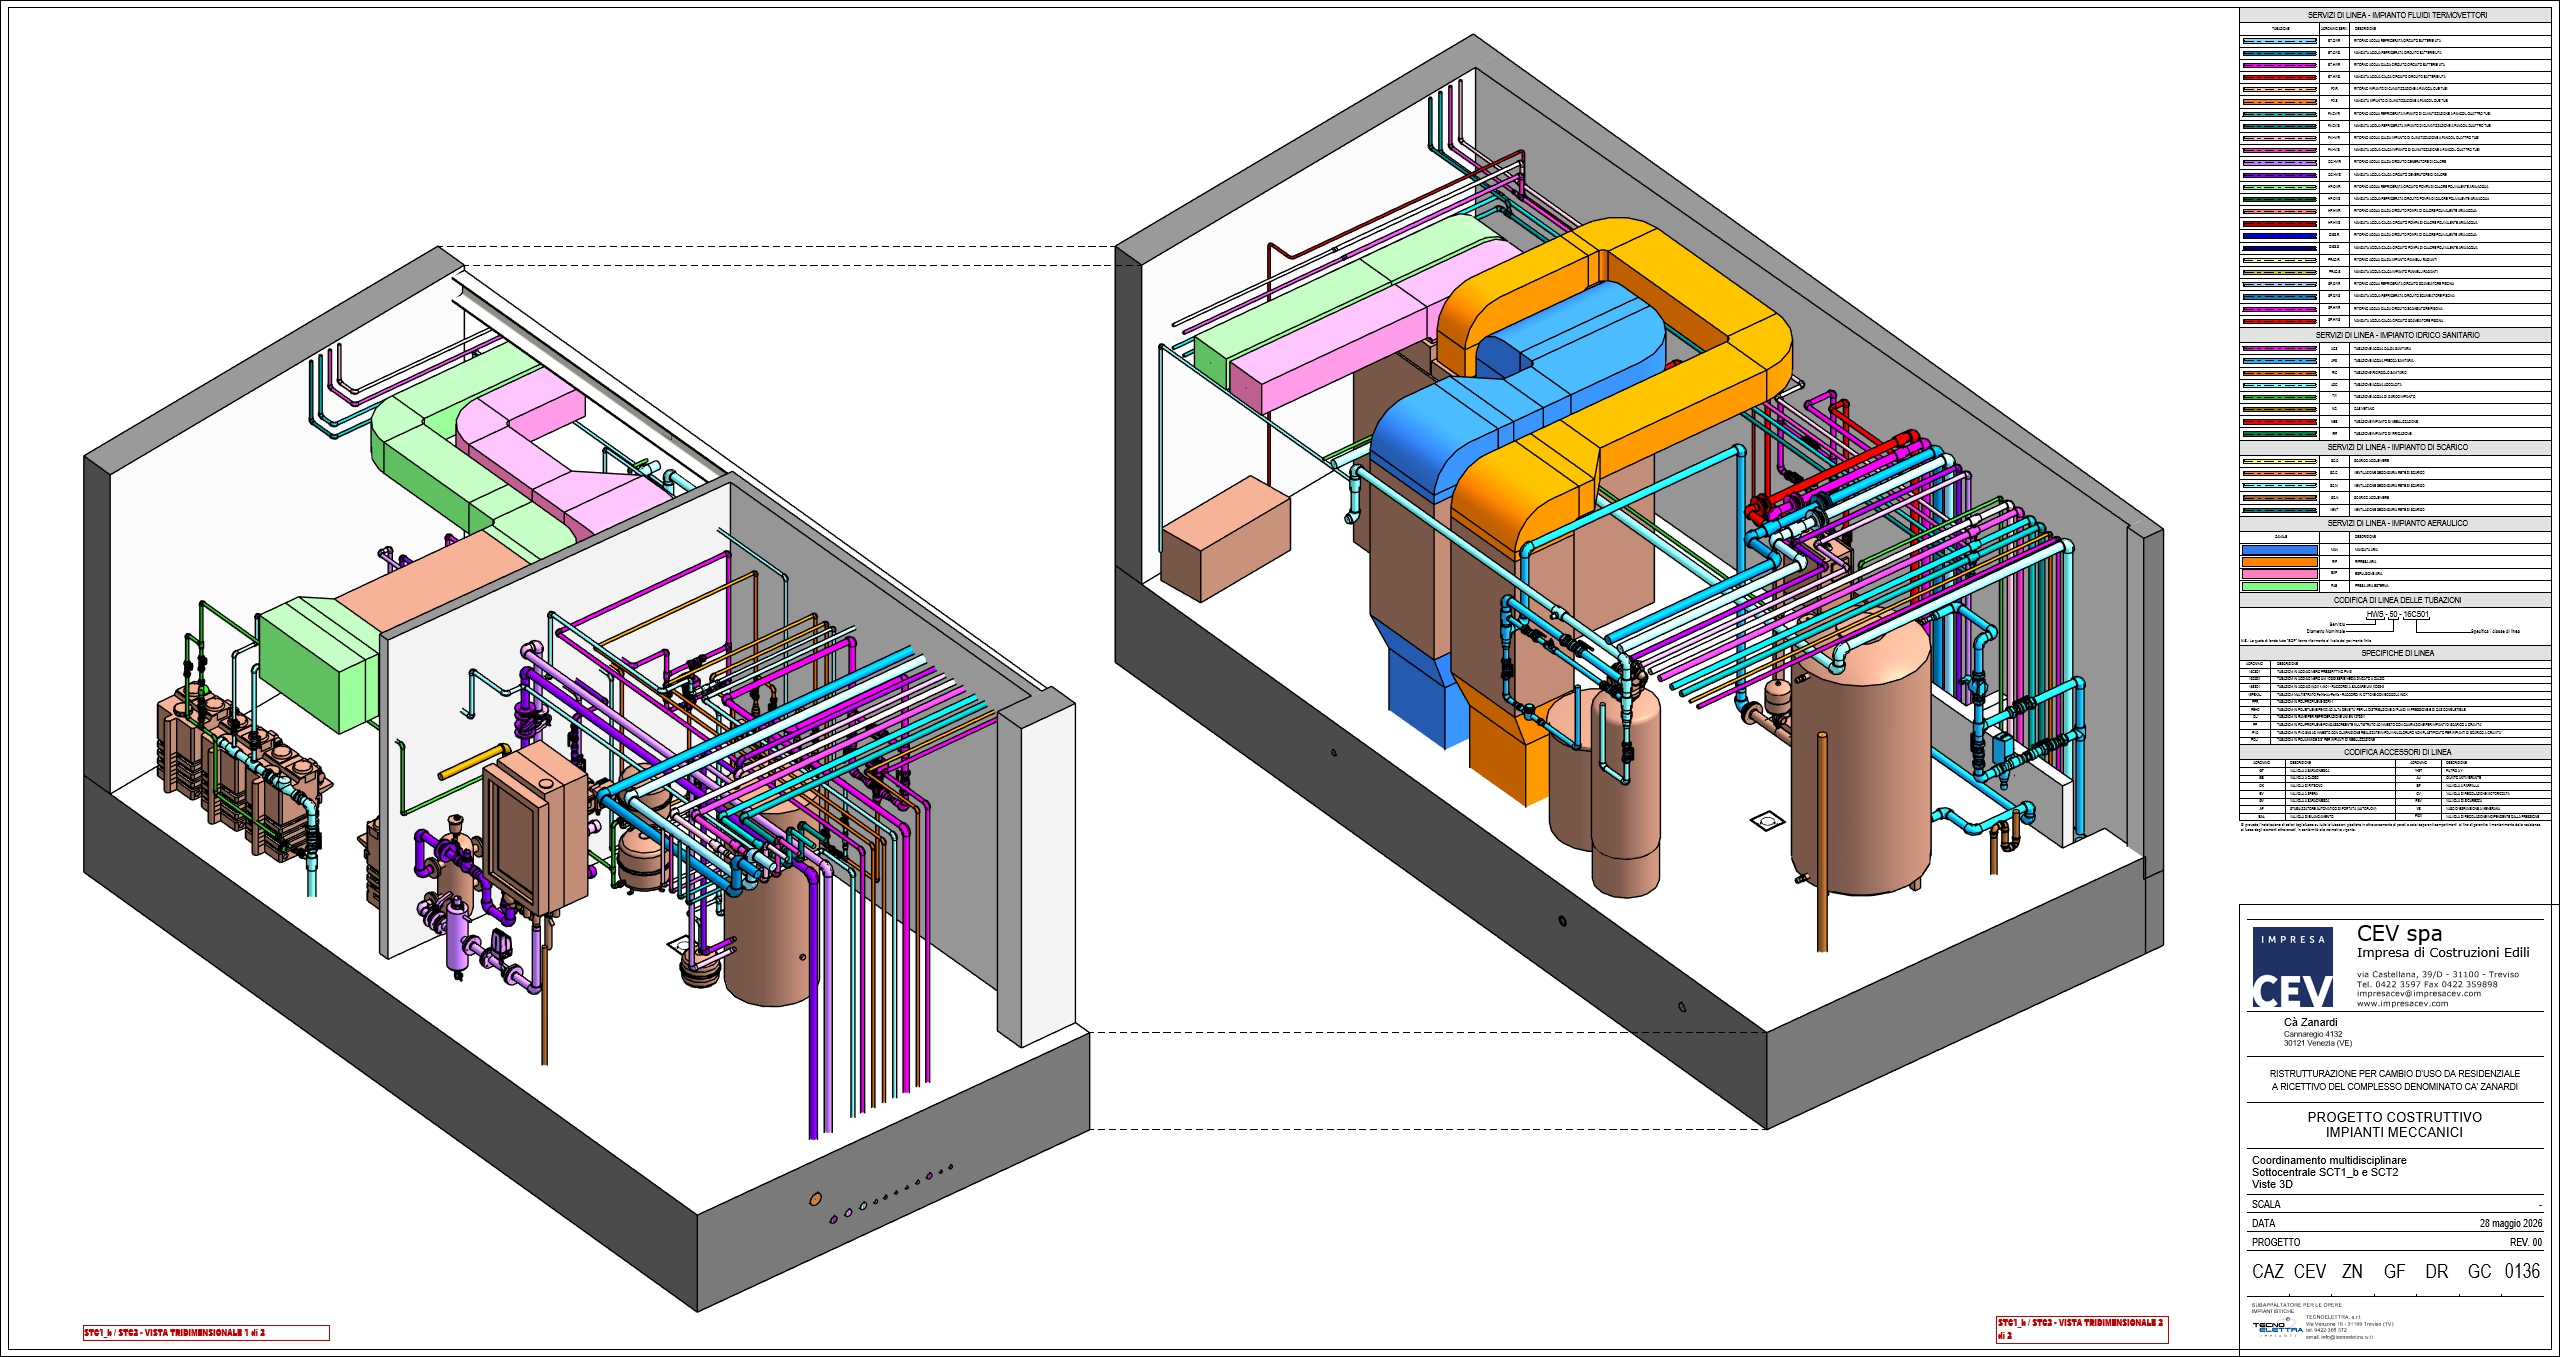Click 'Coordinamento multidisciplinare' text
The width and height of the screenshot is (2560, 1357).
pyautogui.click(x=2329, y=1160)
